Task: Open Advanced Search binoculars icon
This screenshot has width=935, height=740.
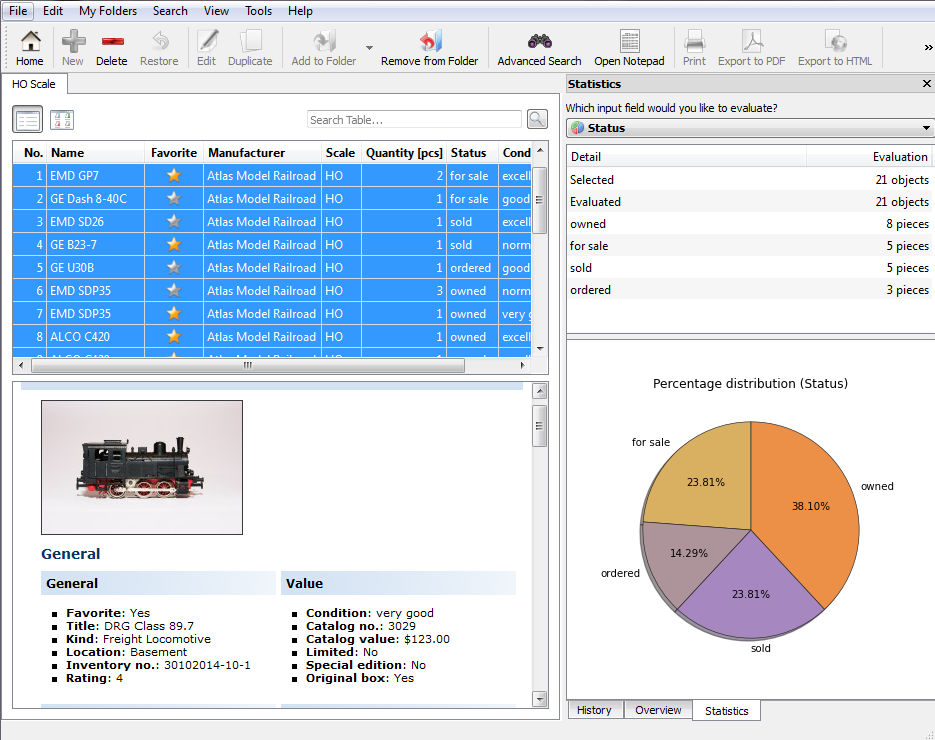Action: [540, 42]
